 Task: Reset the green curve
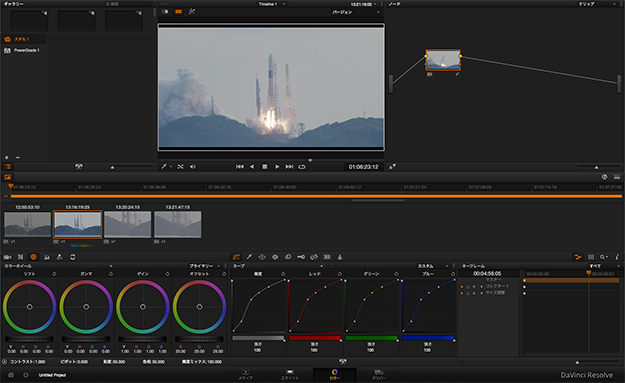coord(396,274)
